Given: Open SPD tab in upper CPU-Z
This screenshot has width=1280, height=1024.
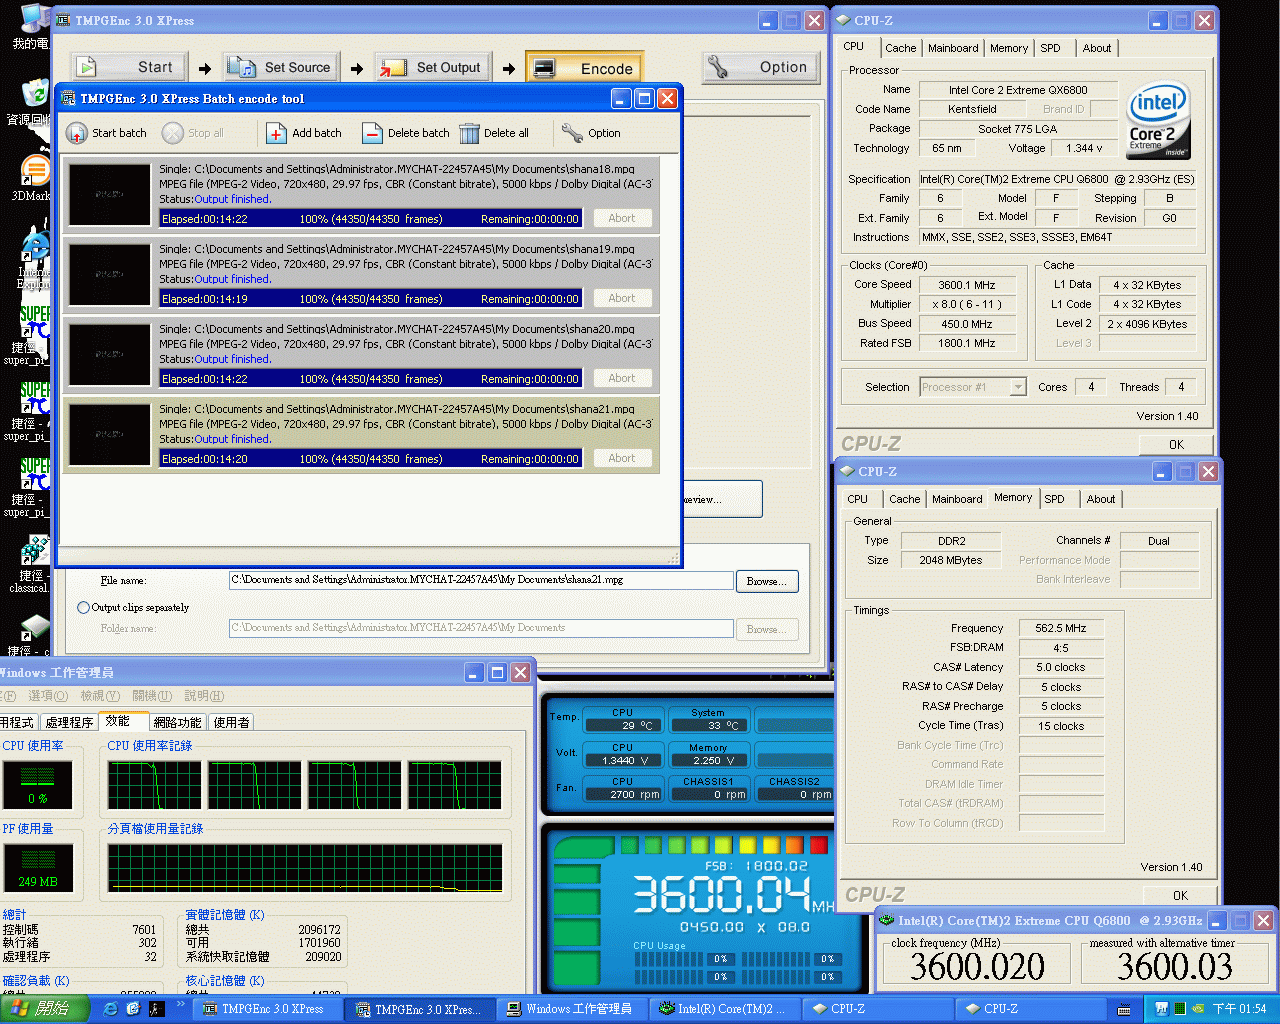Looking at the screenshot, I should pos(1050,48).
